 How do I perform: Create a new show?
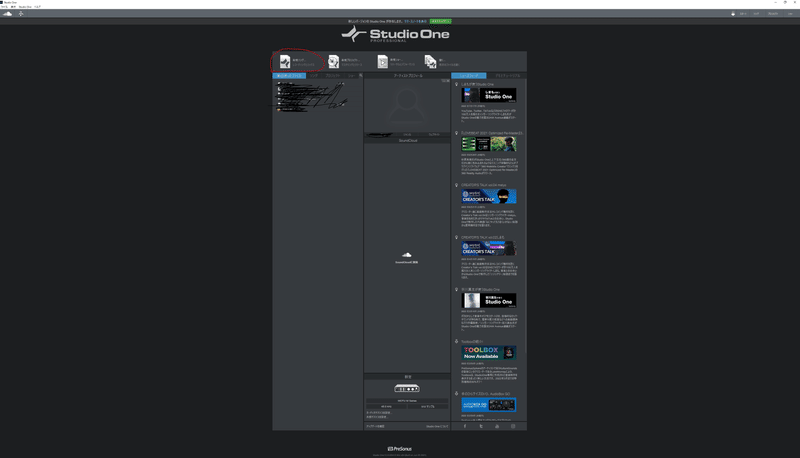396,62
